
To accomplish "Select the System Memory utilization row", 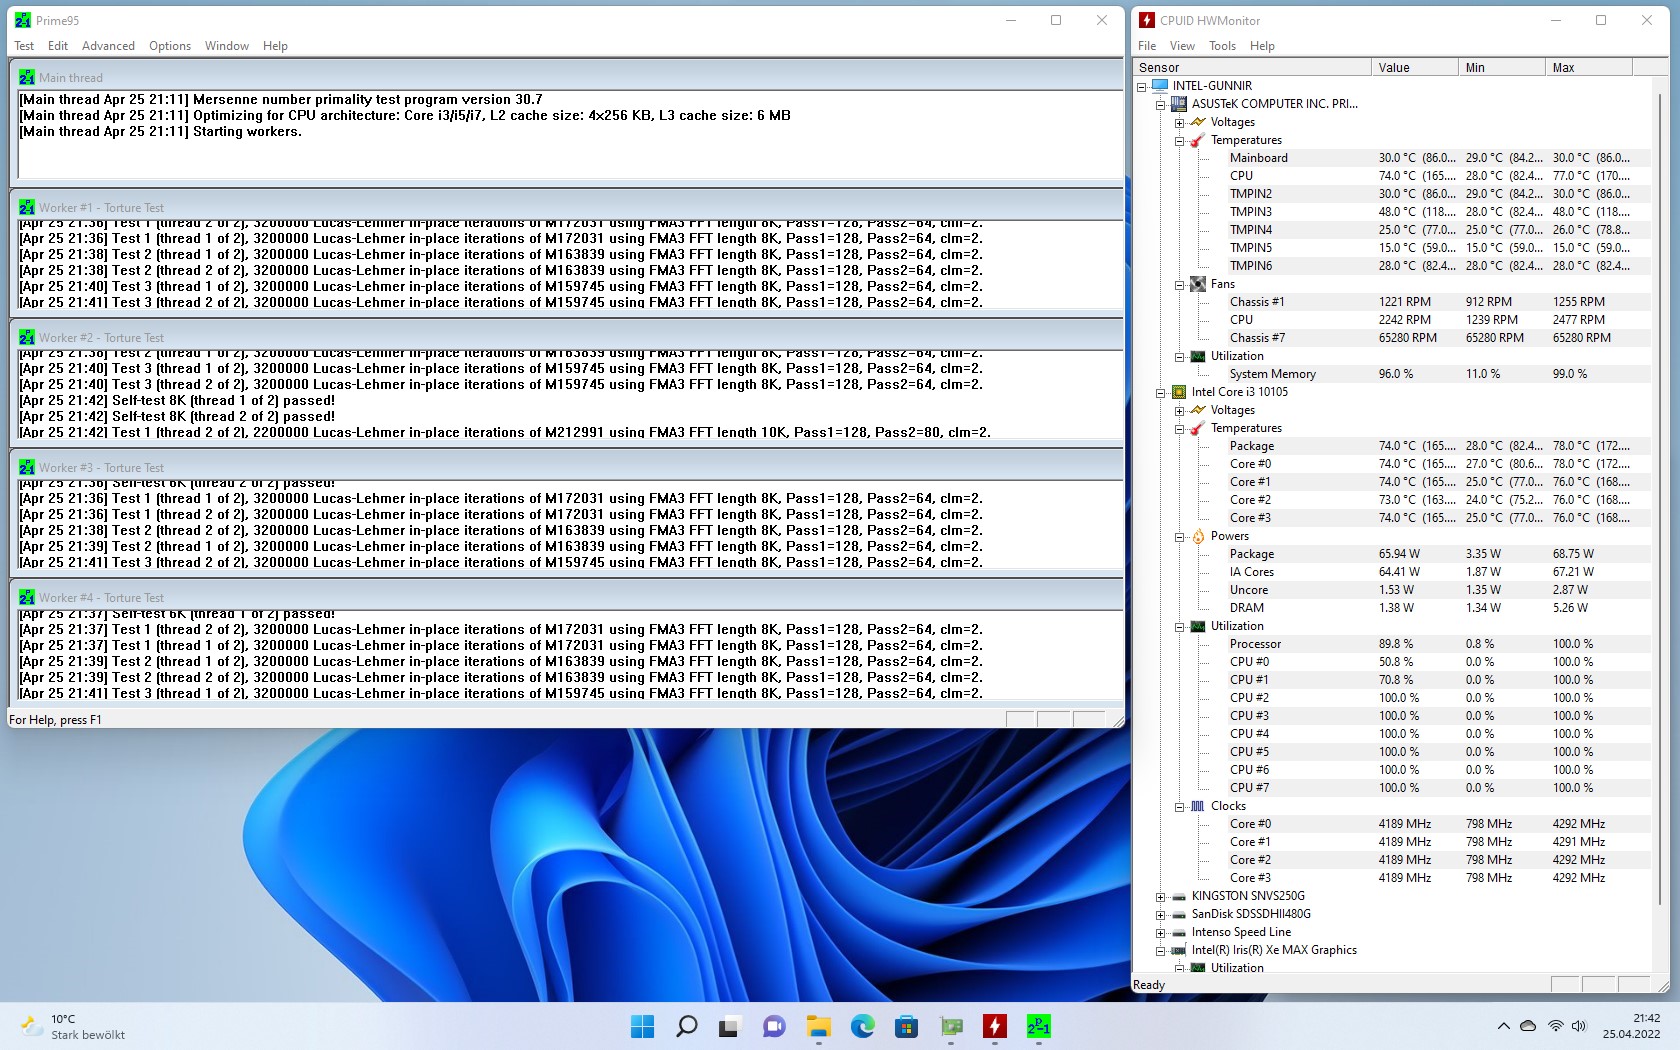I will (1438, 374).
